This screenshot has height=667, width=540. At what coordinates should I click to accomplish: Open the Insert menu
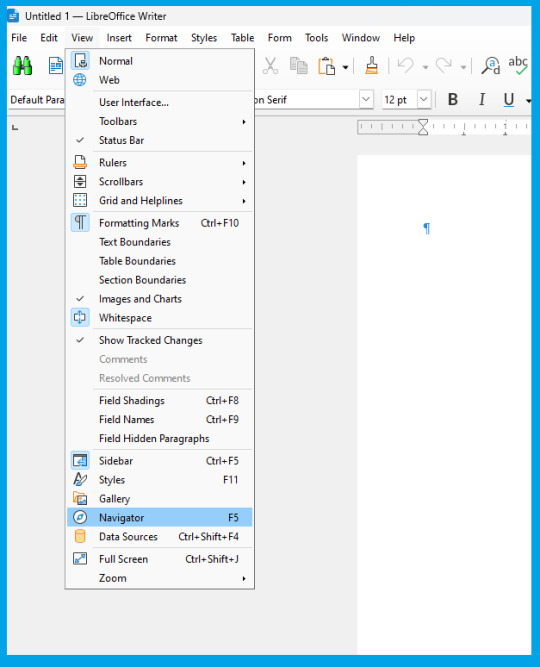point(119,38)
